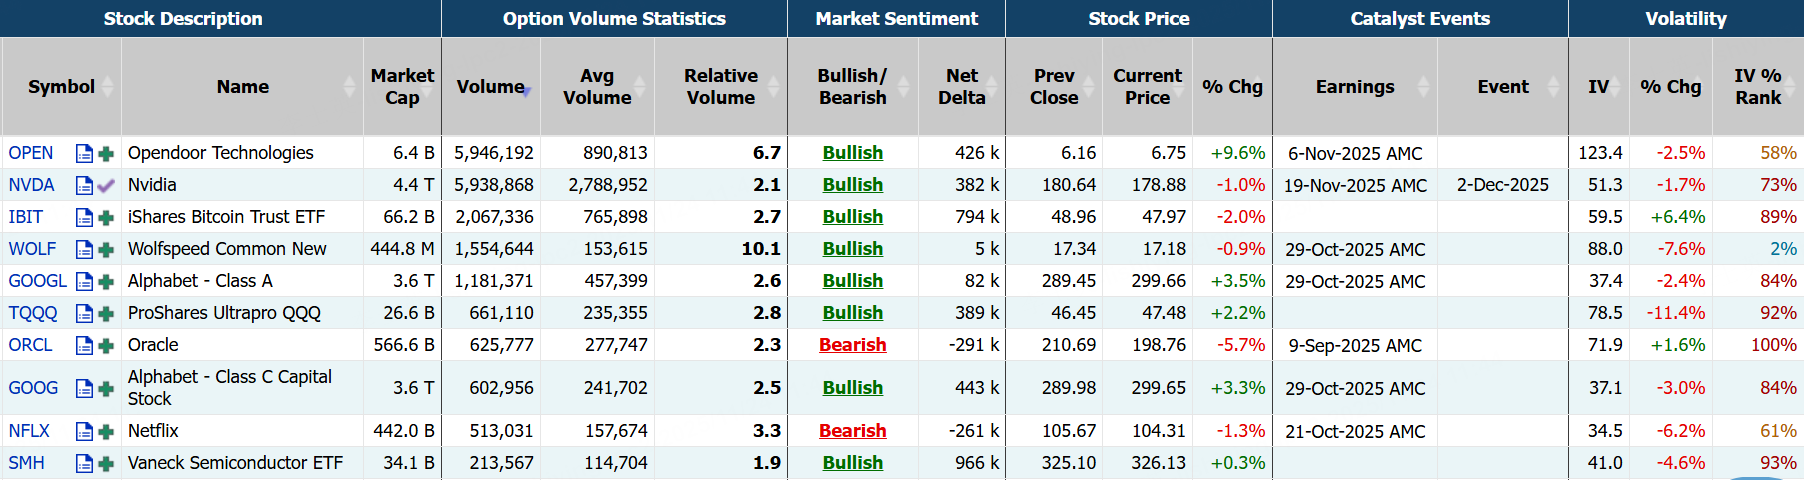1804x480 pixels.
Task: Click the Net Delta column header
Action: tap(961, 87)
